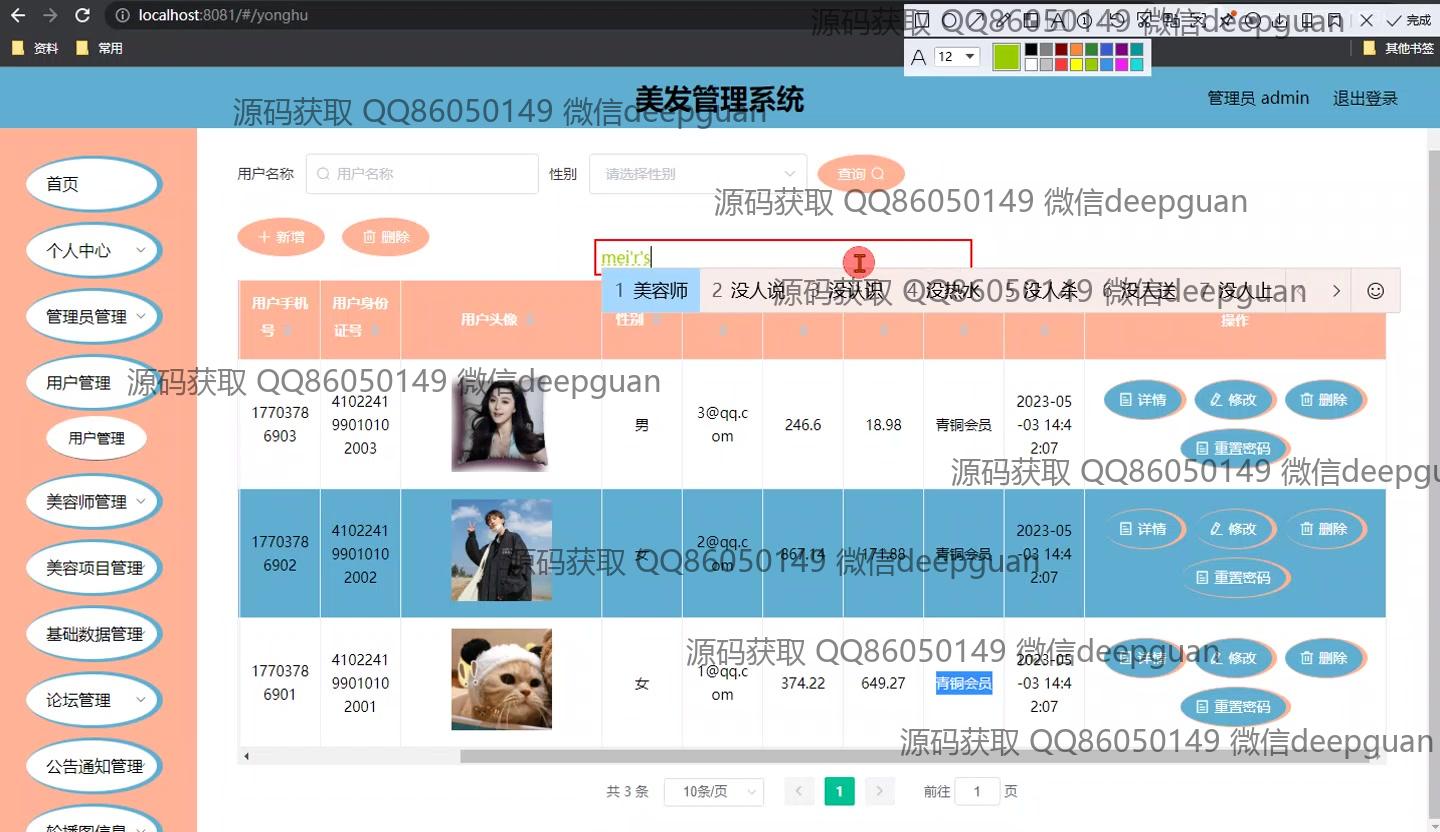The width and height of the screenshot is (1440, 832).
Task: Pick the yellow color swatch
Action: 1076,64
